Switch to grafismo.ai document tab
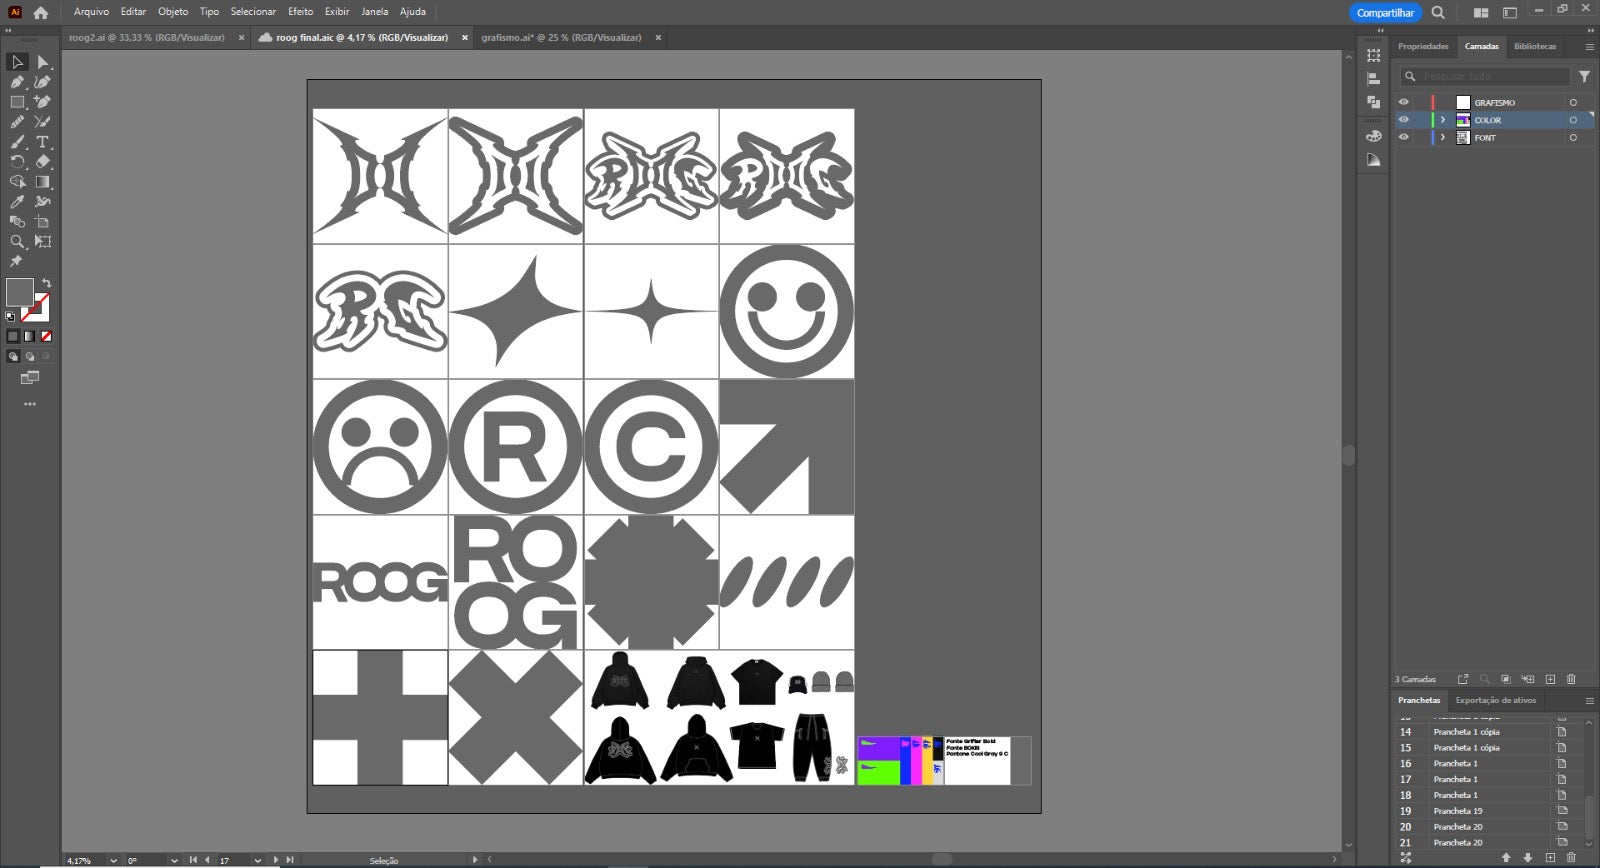The width and height of the screenshot is (1600, 868). coord(561,38)
